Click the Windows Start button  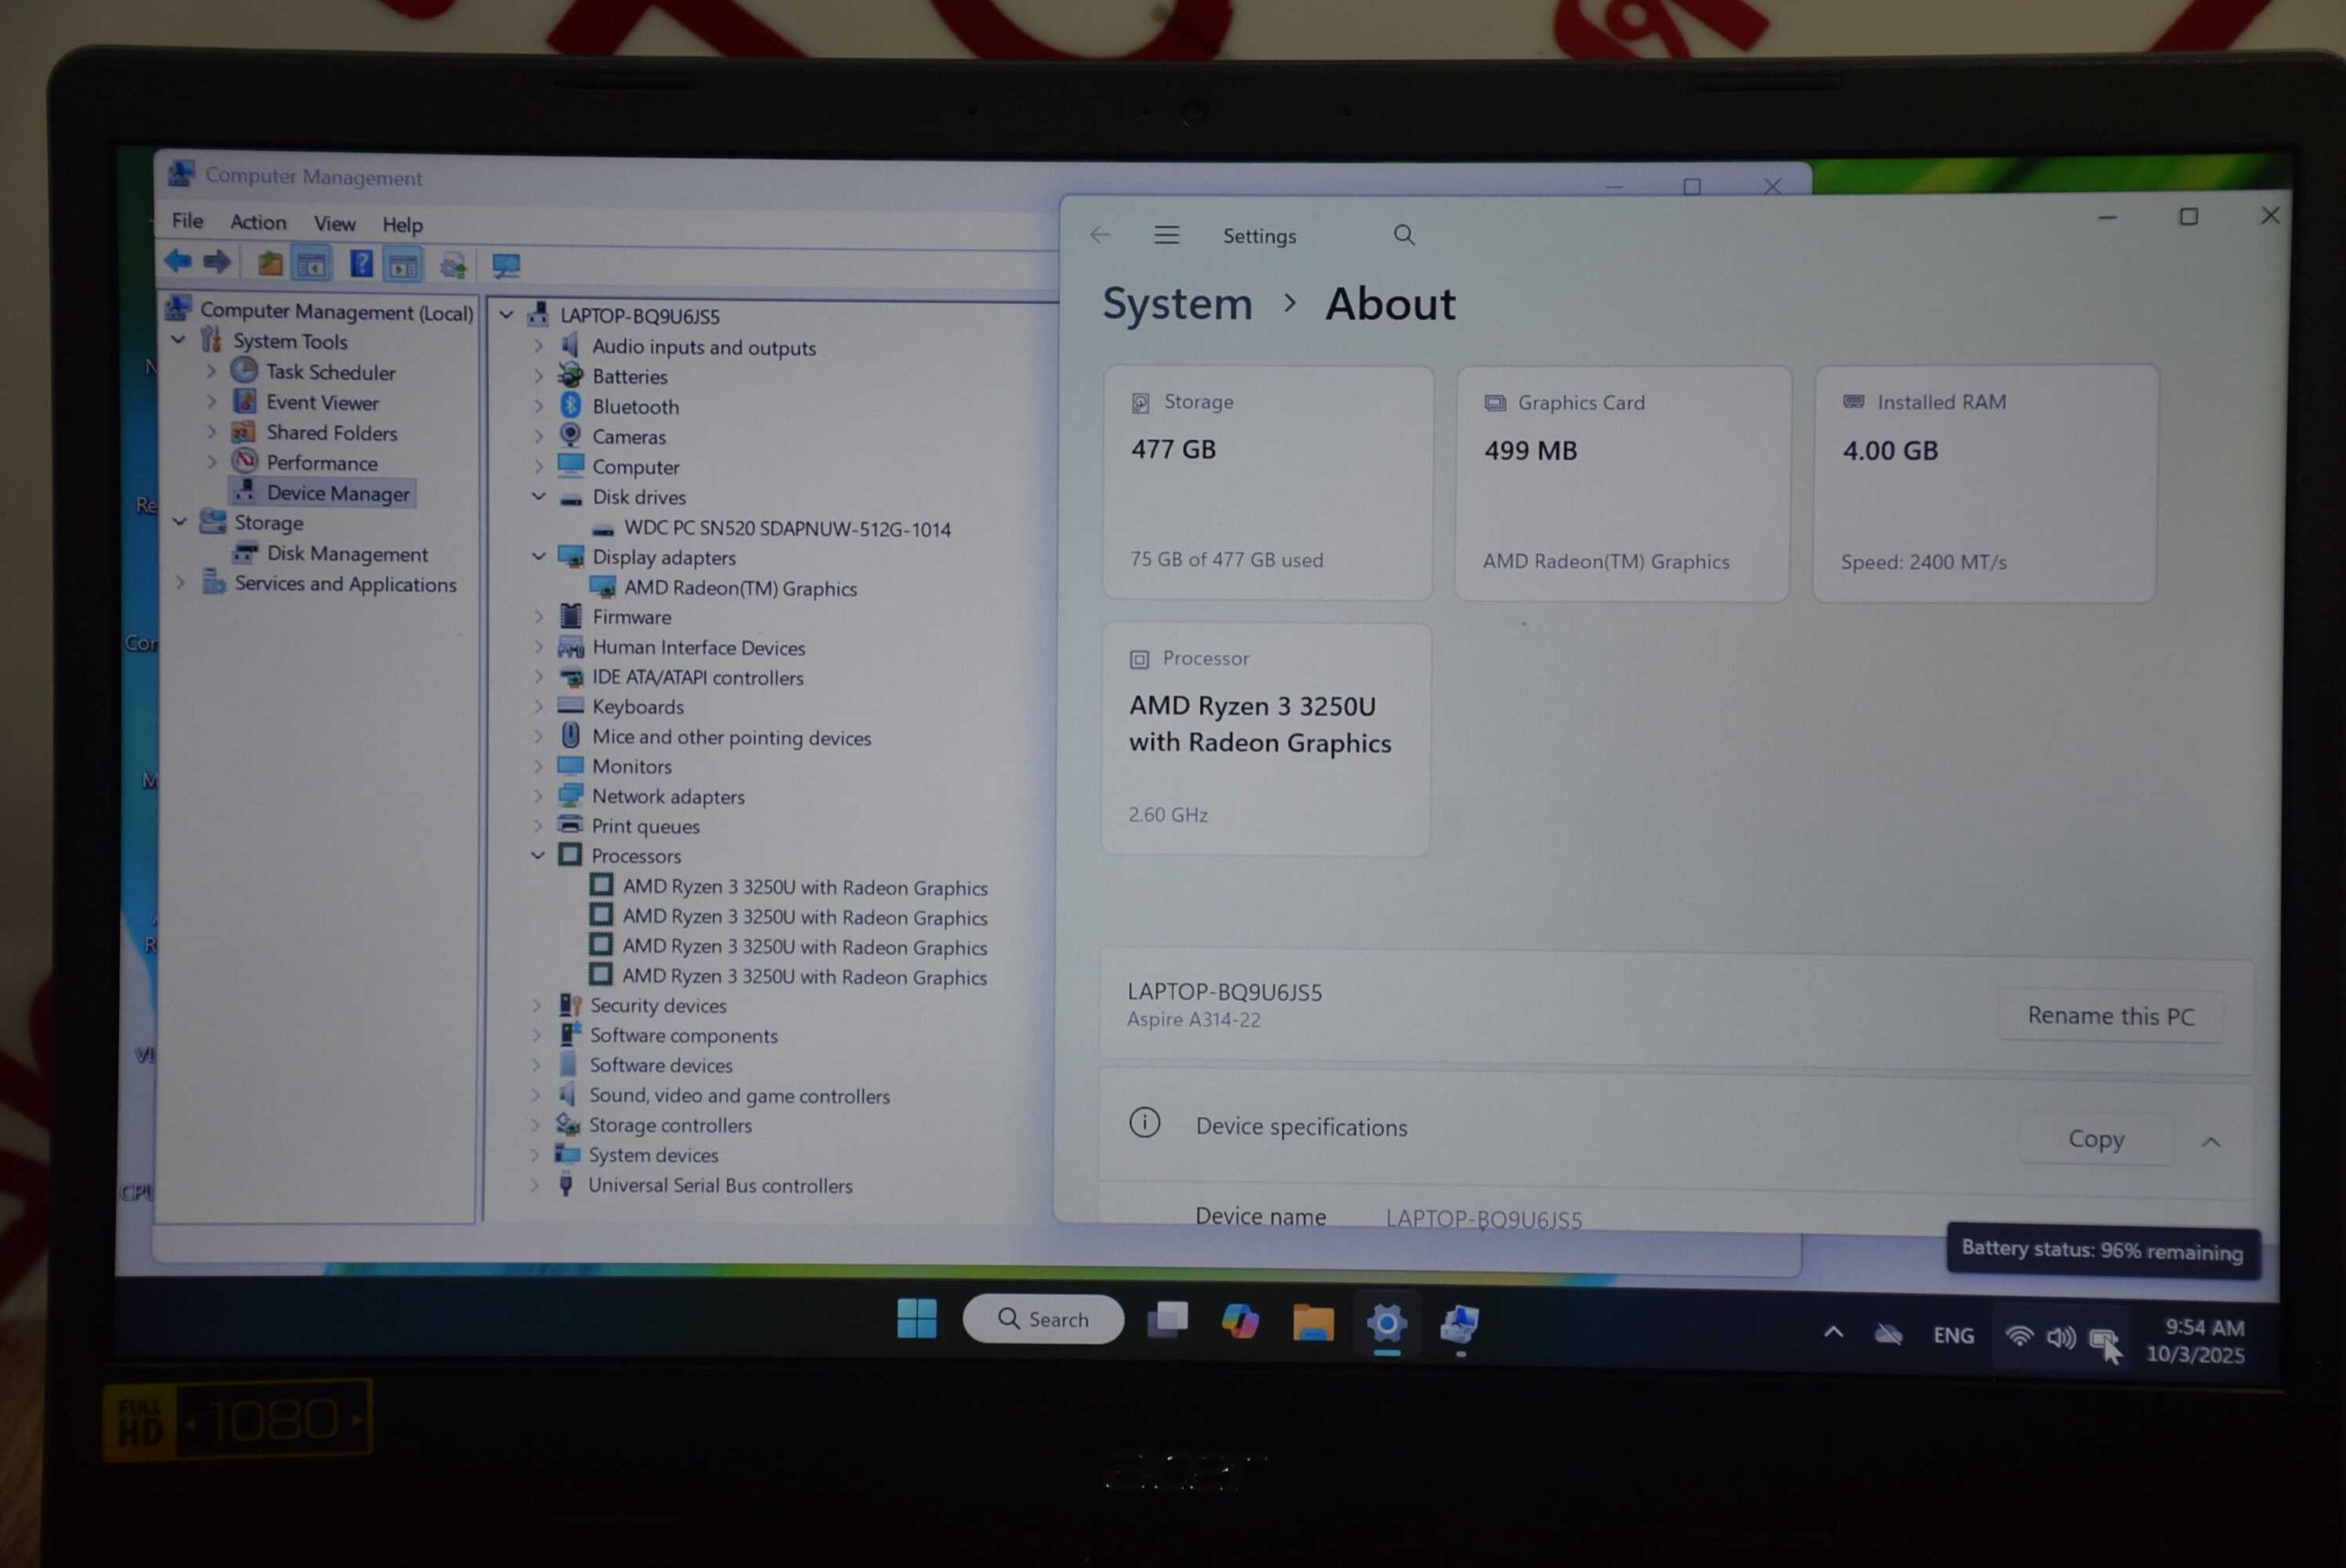click(916, 1318)
